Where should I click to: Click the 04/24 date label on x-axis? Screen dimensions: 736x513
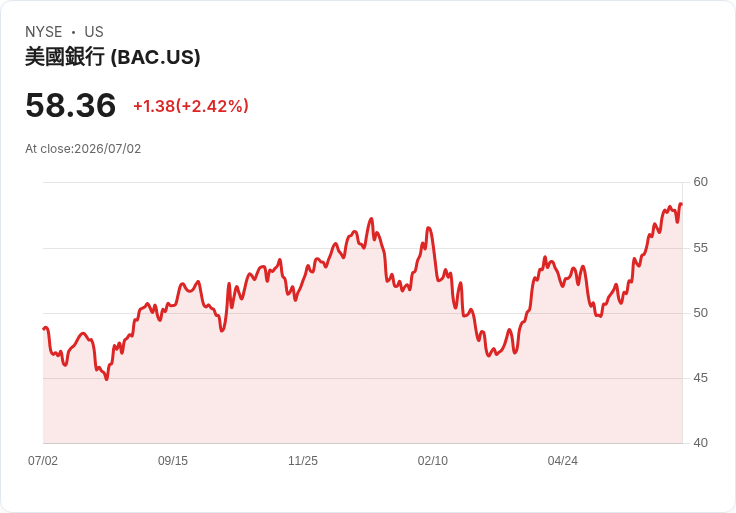click(562, 461)
